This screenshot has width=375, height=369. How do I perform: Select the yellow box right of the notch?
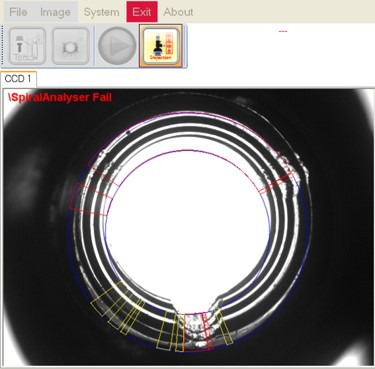click(223, 327)
